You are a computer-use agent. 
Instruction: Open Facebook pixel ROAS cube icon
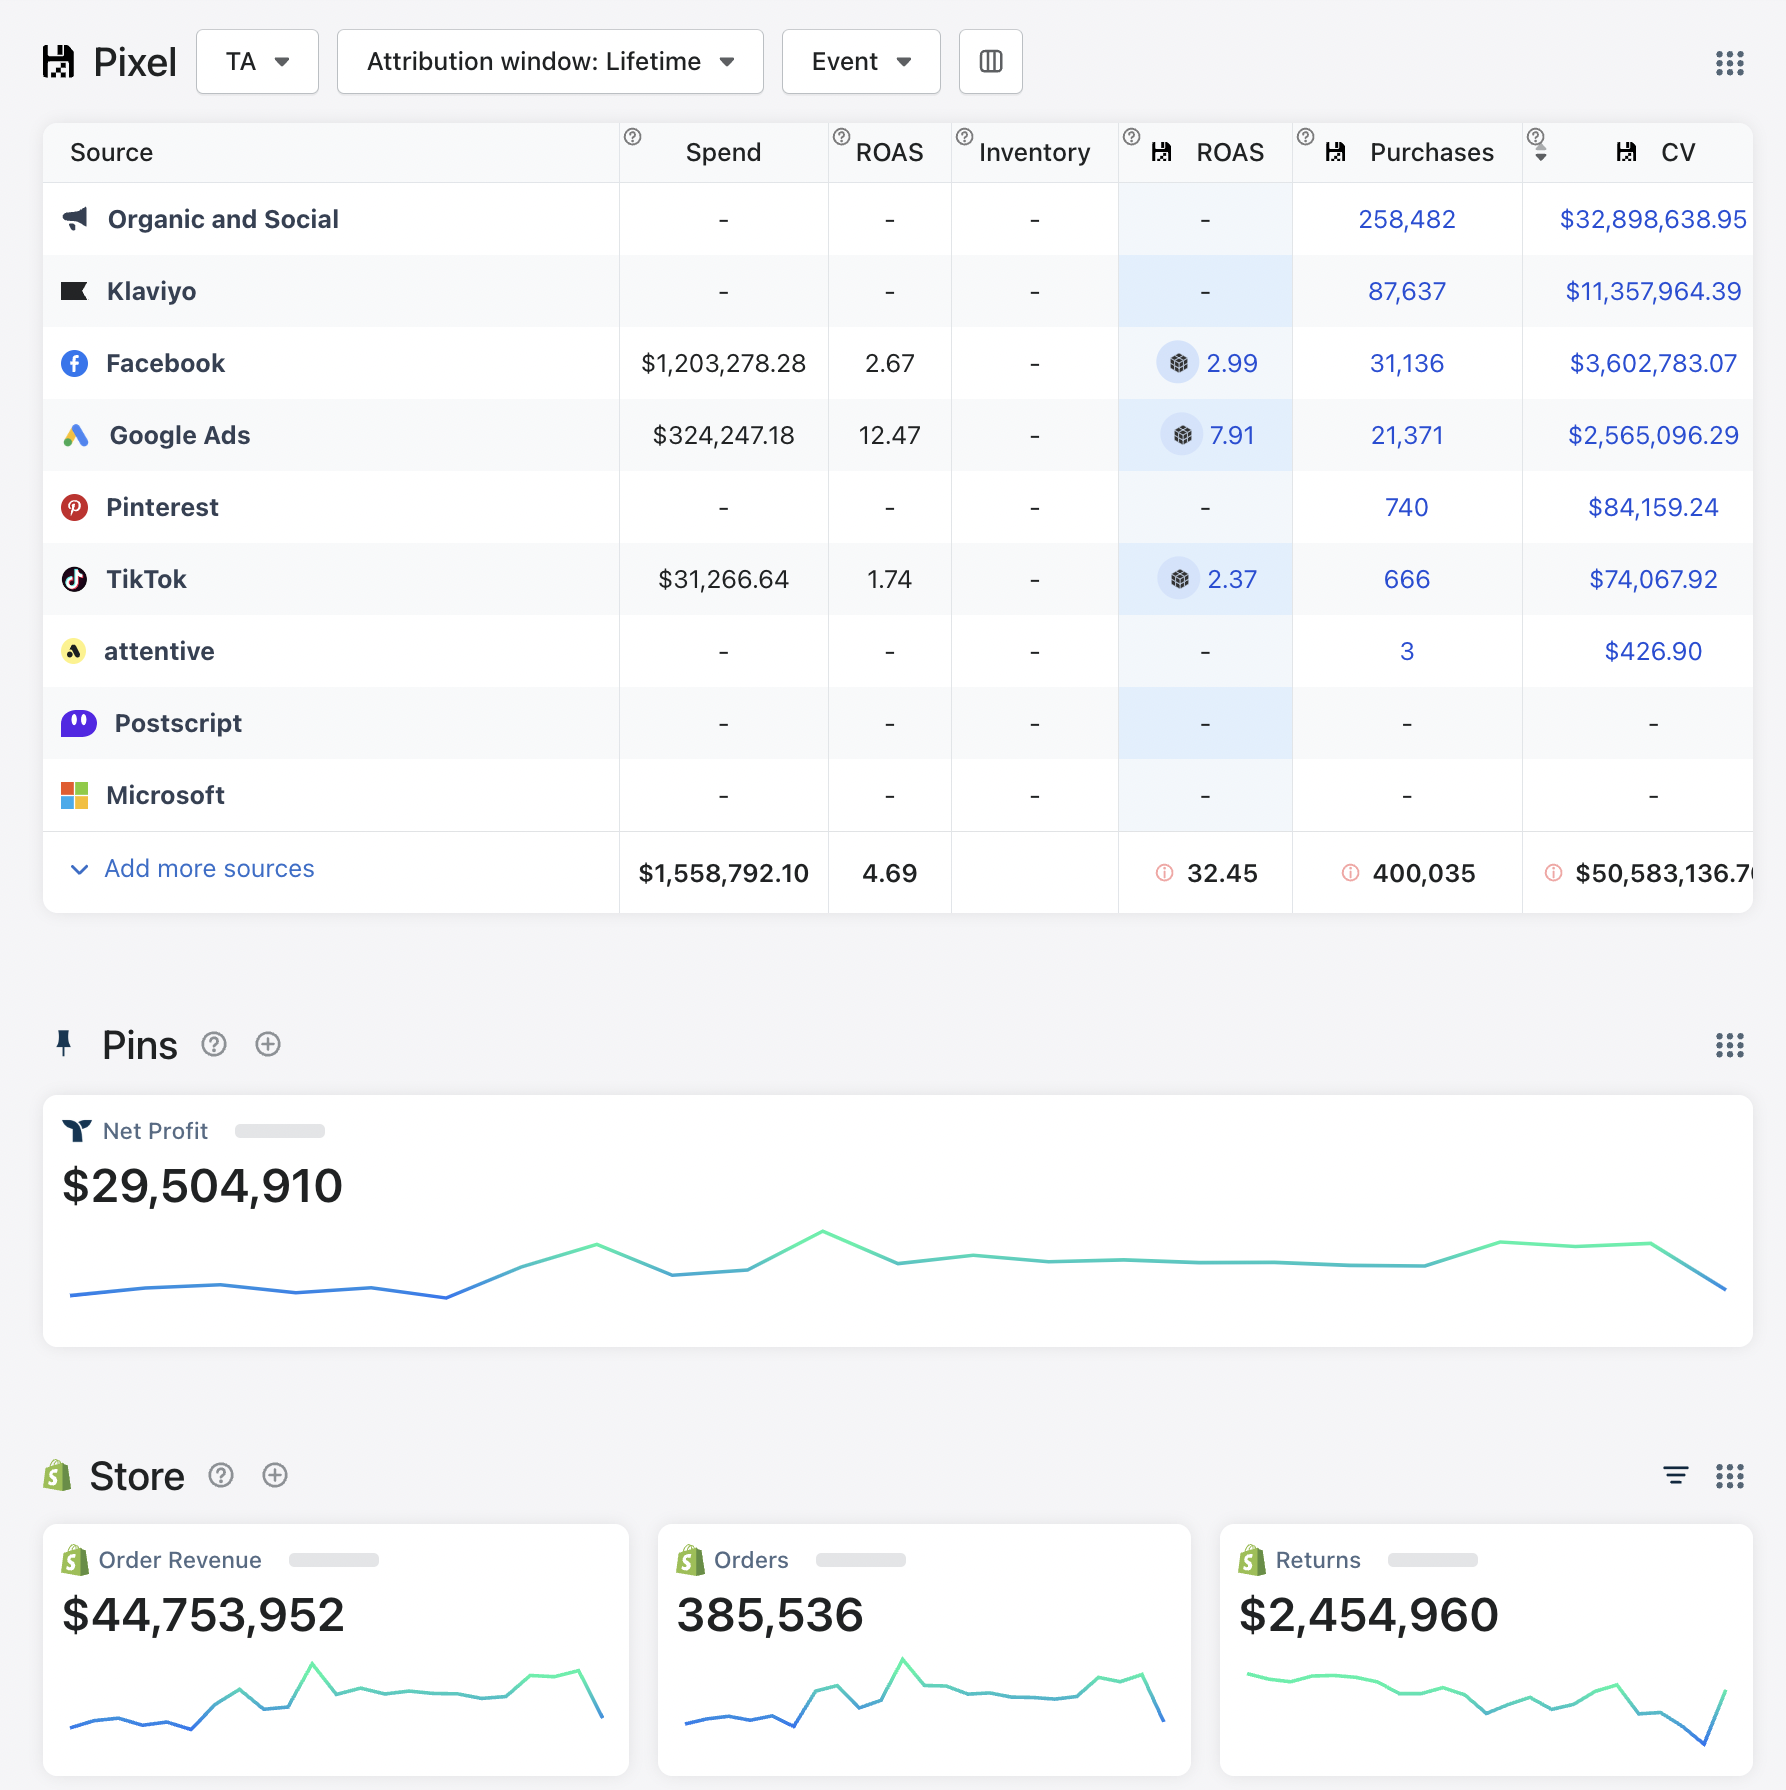click(1178, 363)
